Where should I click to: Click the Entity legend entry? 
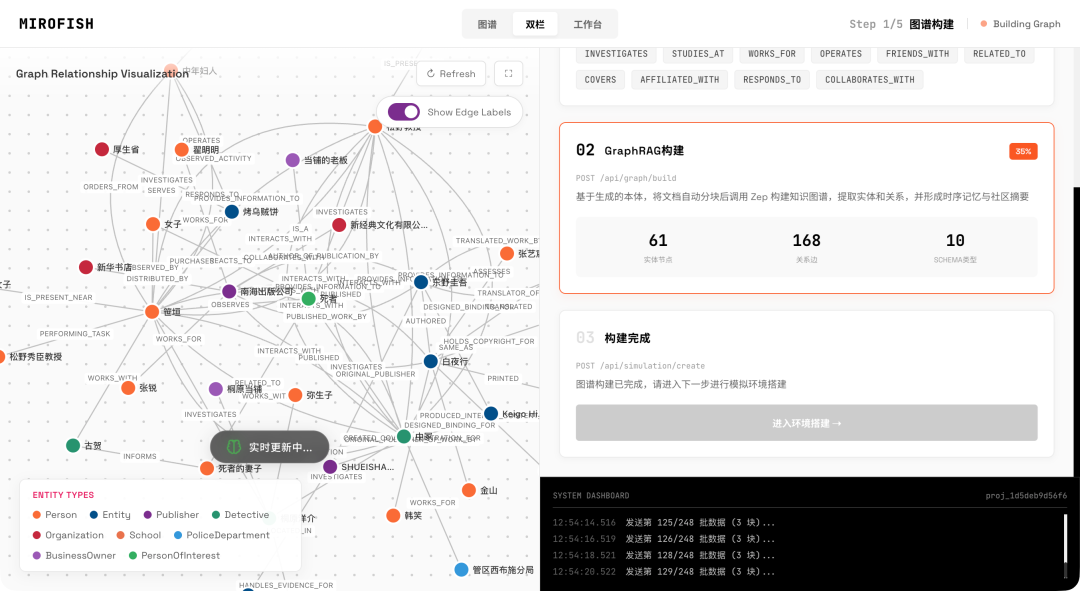(110, 515)
